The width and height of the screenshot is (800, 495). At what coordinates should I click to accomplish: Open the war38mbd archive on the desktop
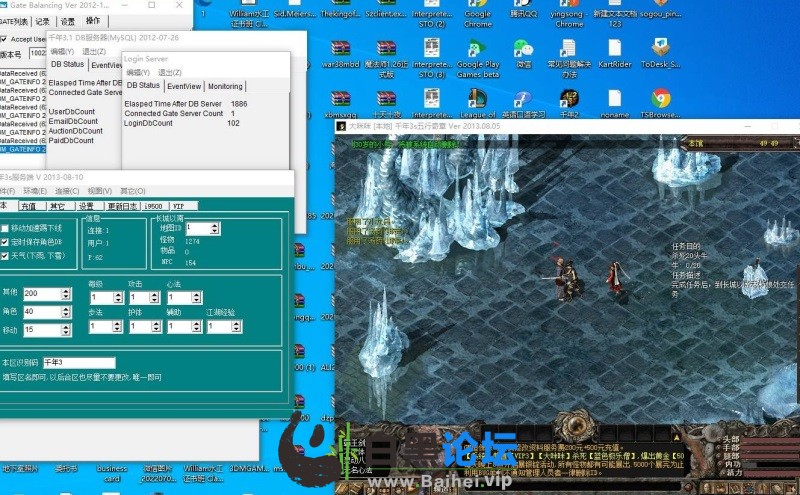[x=340, y=54]
